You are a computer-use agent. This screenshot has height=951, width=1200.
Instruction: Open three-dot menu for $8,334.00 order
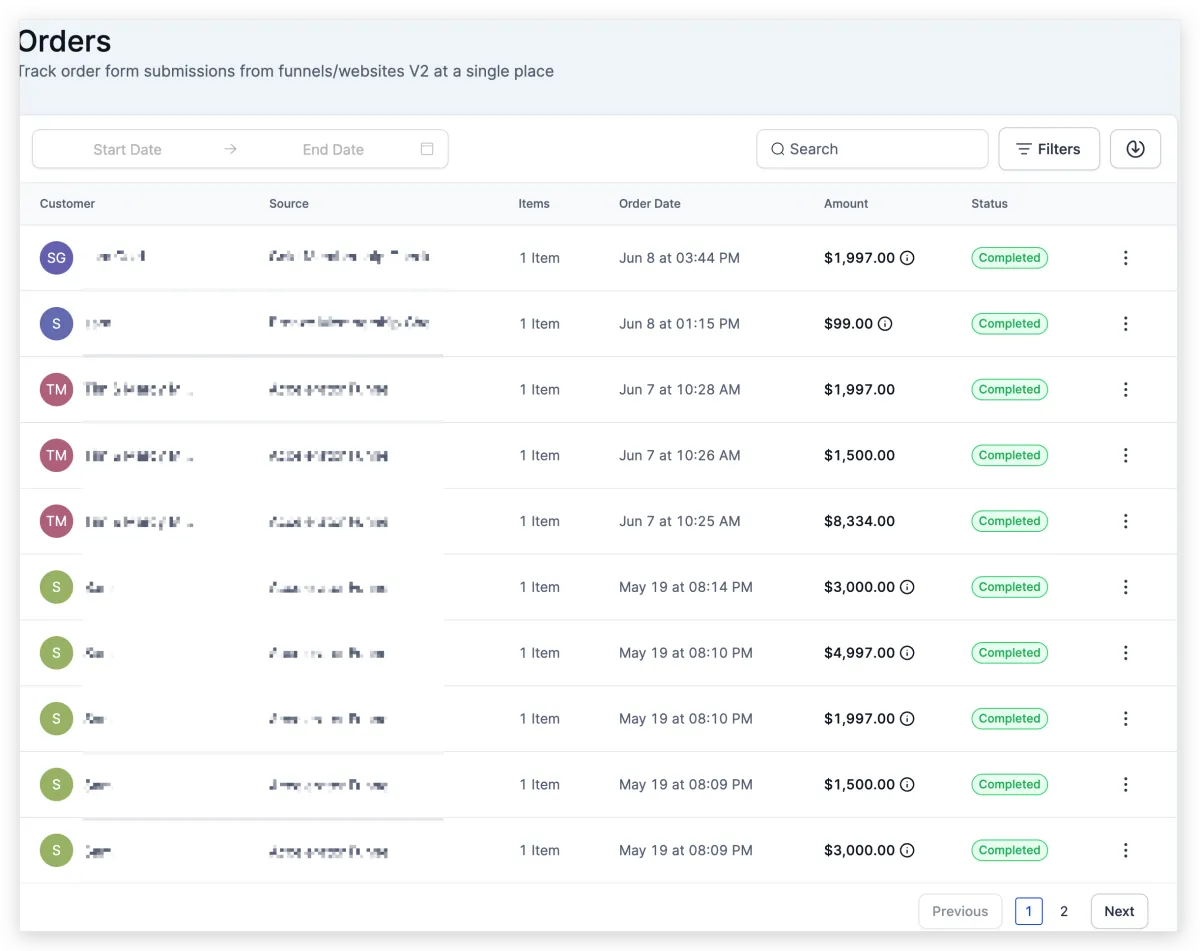(1125, 521)
